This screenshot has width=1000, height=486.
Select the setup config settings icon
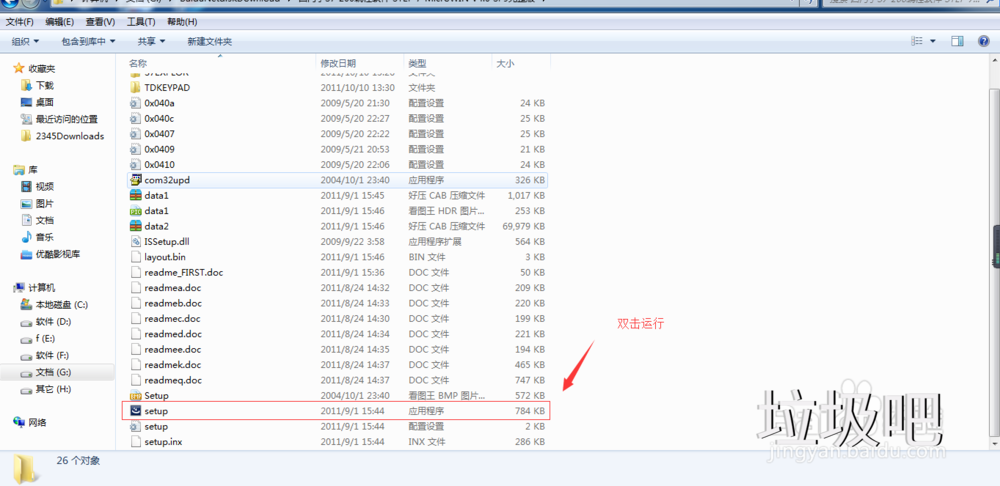pyautogui.click(x=135, y=427)
